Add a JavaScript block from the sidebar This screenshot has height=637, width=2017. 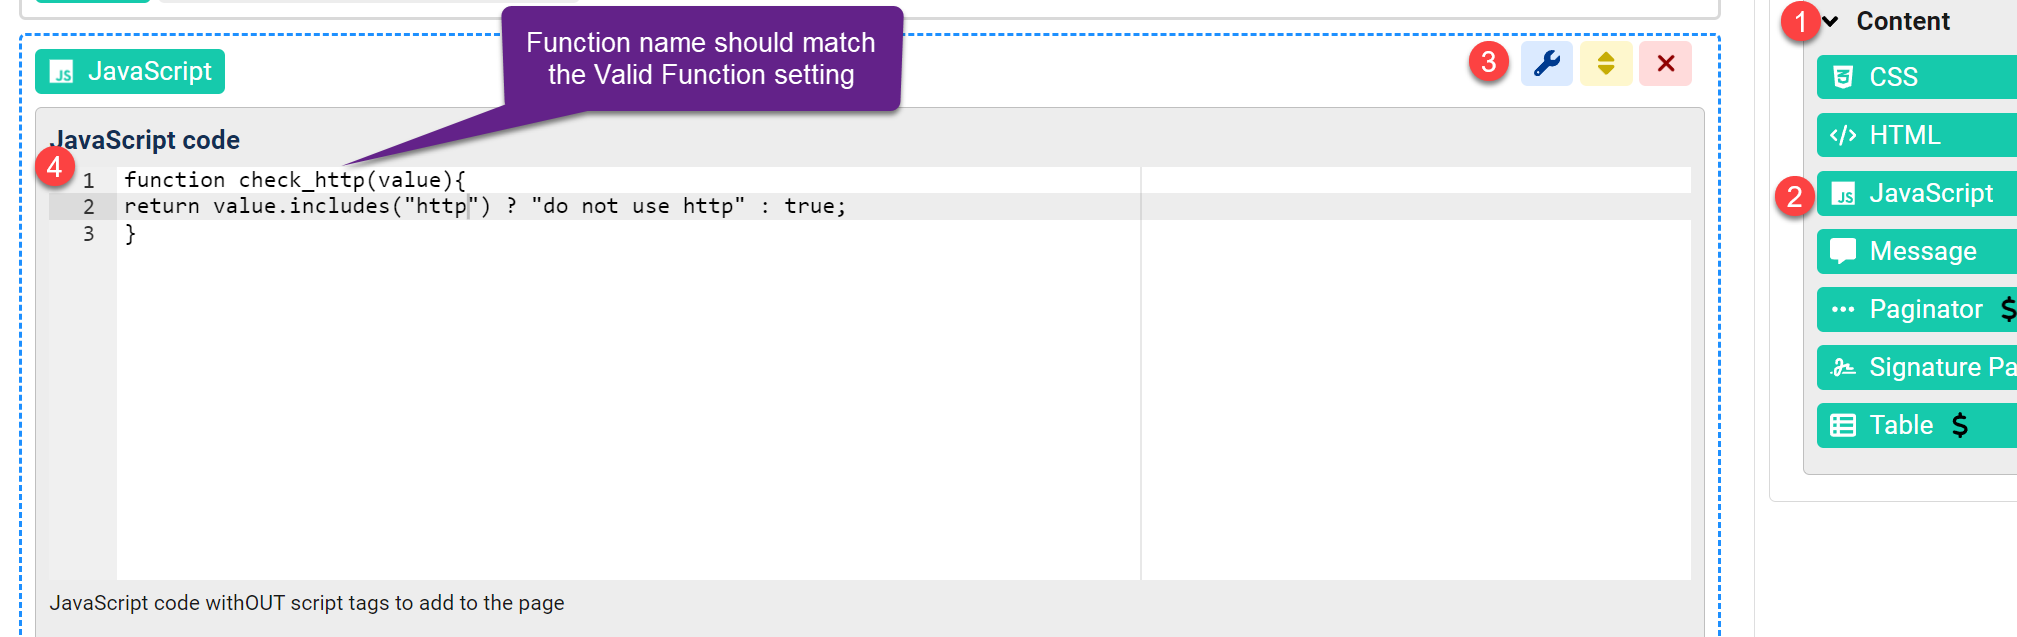(x=1930, y=193)
